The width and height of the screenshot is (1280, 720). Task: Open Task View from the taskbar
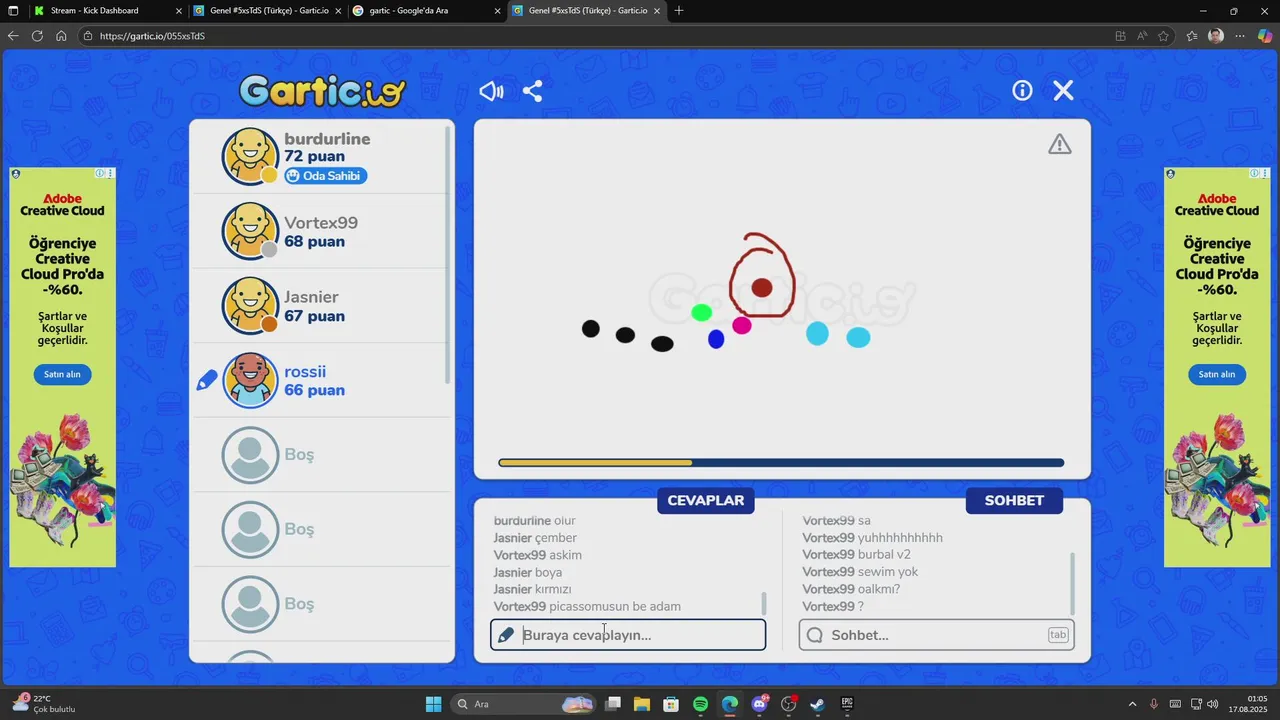(x=613, y=704)
